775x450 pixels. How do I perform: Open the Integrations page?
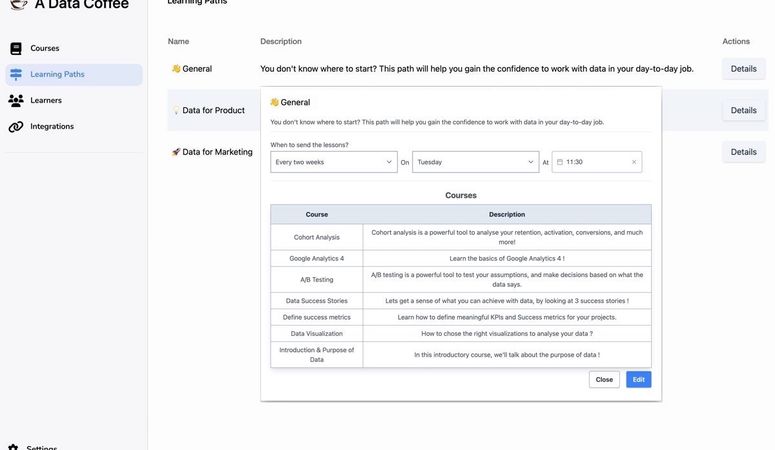coord(74,127)
